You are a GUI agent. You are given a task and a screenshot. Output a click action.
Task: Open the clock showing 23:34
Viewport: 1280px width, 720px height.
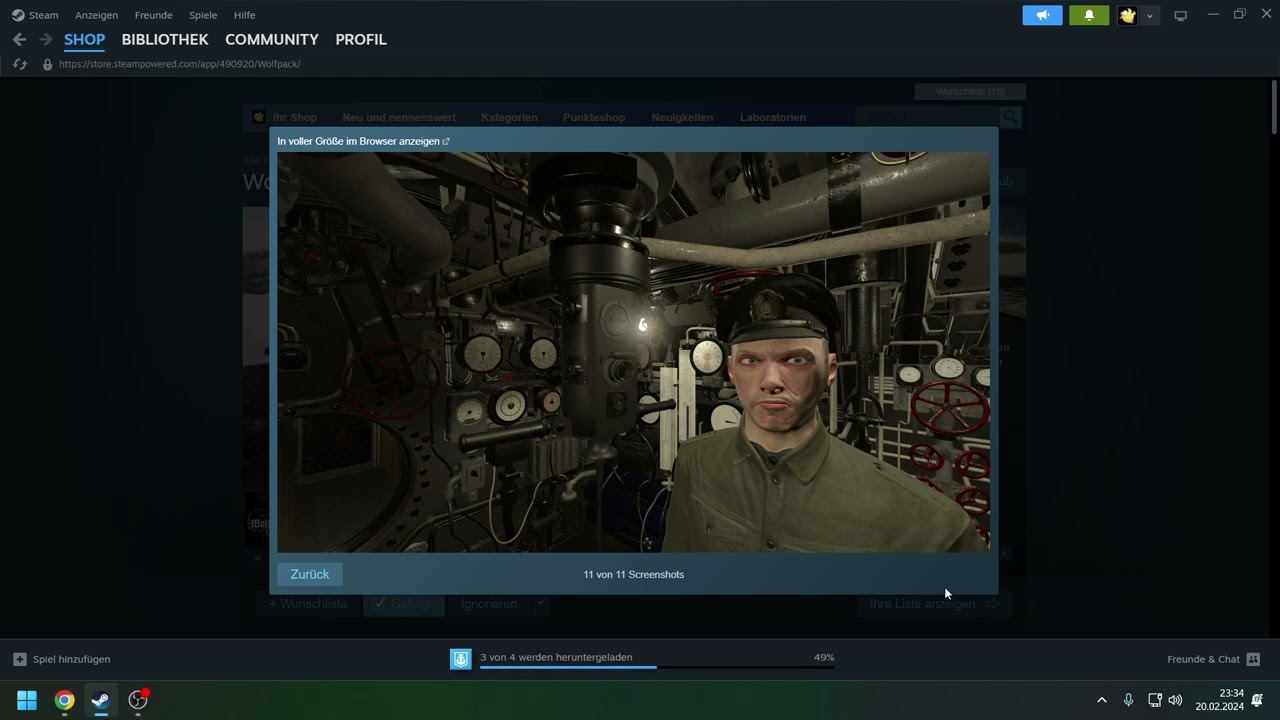(1219, 700)
